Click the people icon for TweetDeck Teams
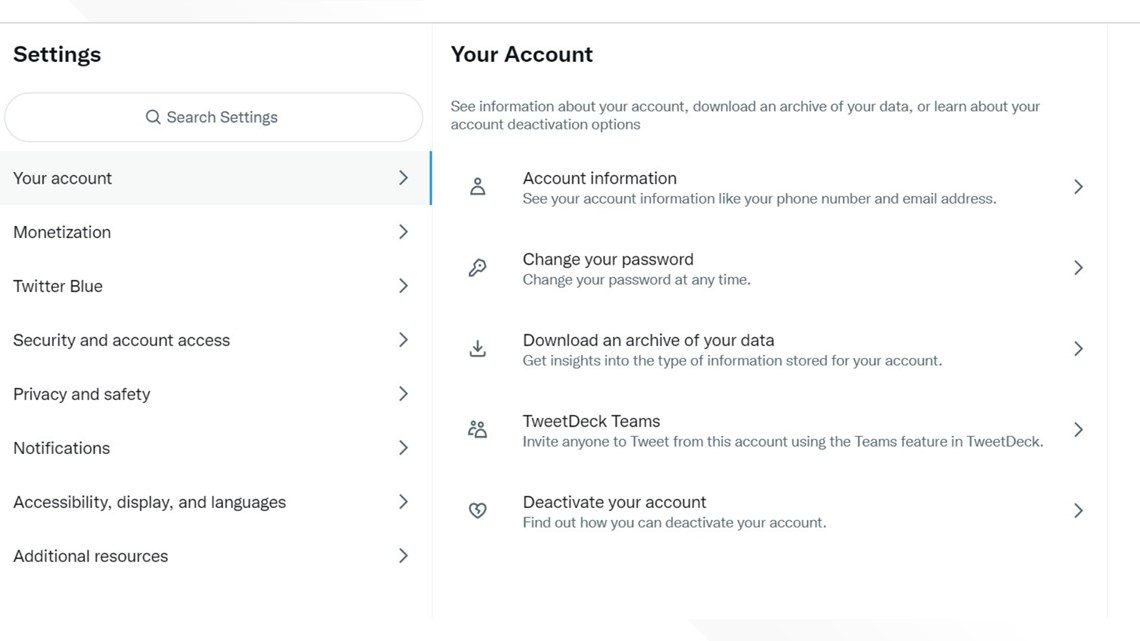This screenshot has width=1140, height=641. pyautogui.click(x=478, y=430)
